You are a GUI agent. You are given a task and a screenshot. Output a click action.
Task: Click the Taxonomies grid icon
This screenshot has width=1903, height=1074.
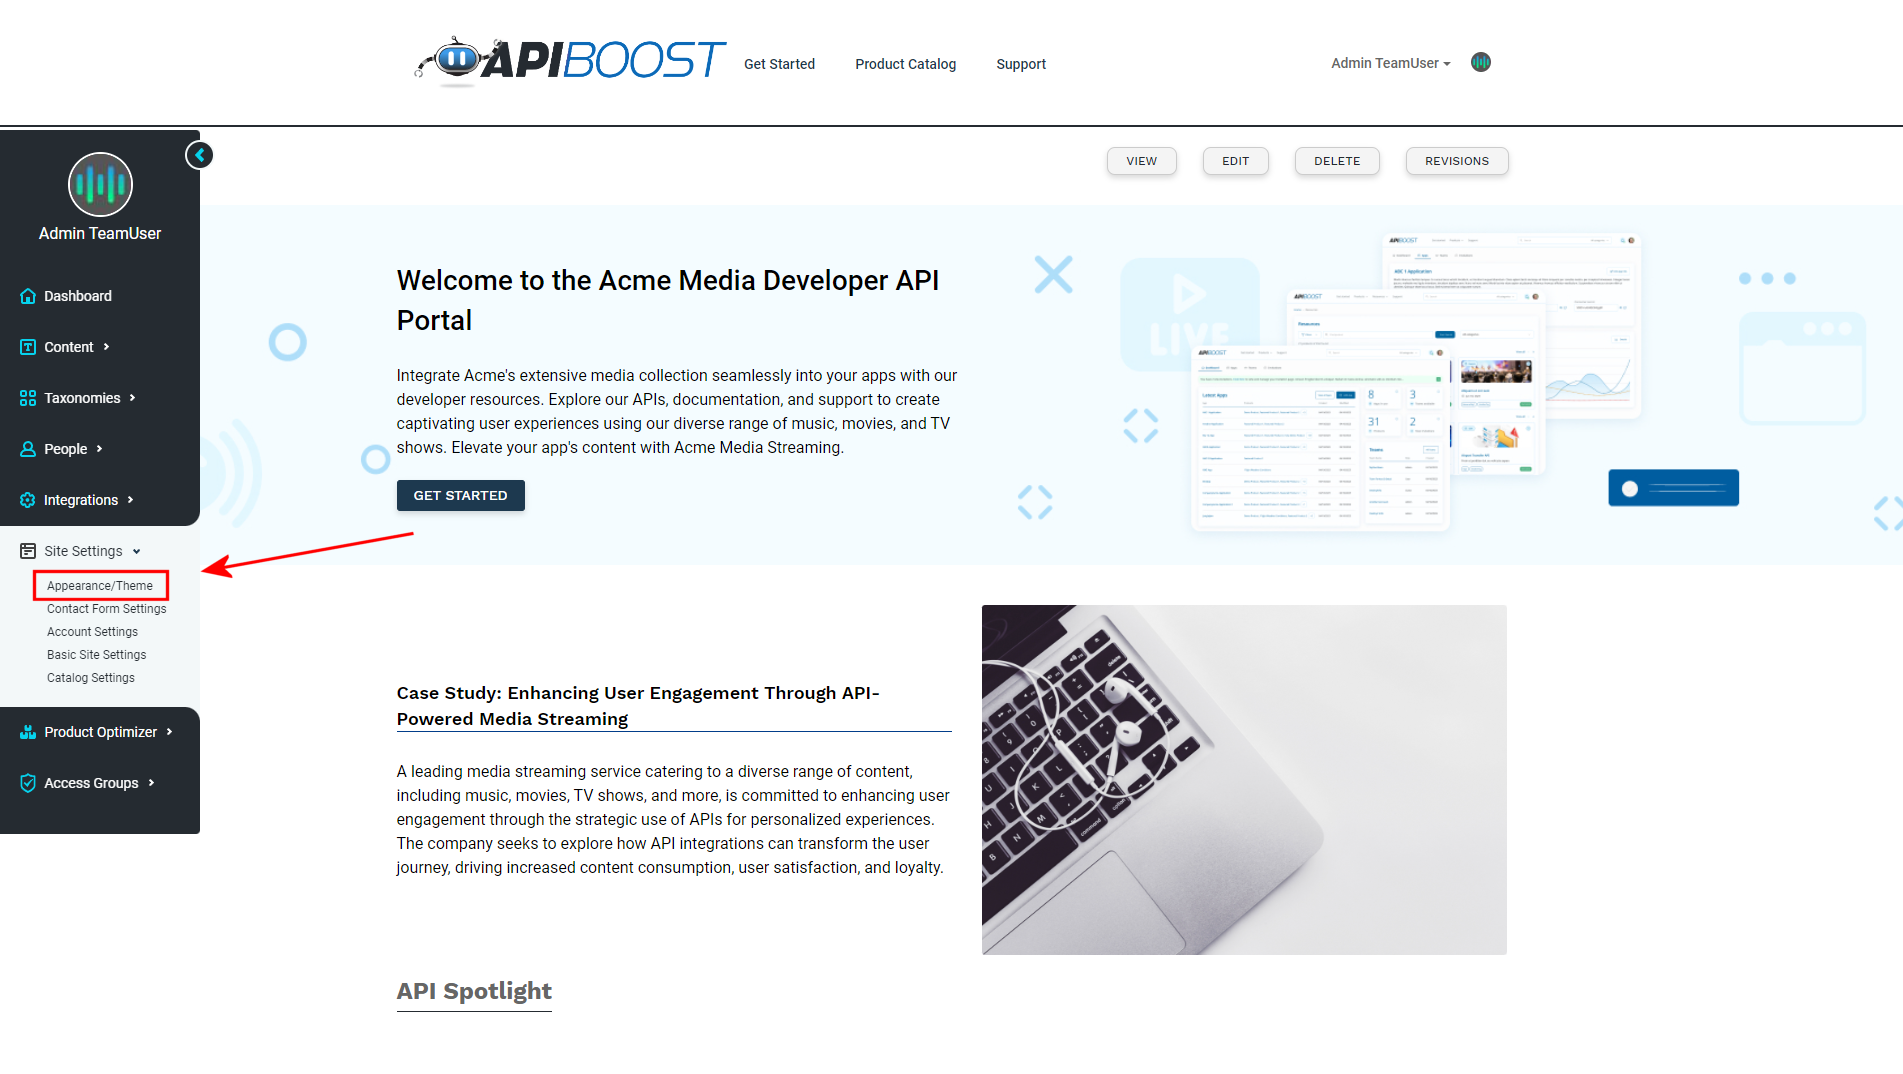pyautogui.click(x=28, y=398)
